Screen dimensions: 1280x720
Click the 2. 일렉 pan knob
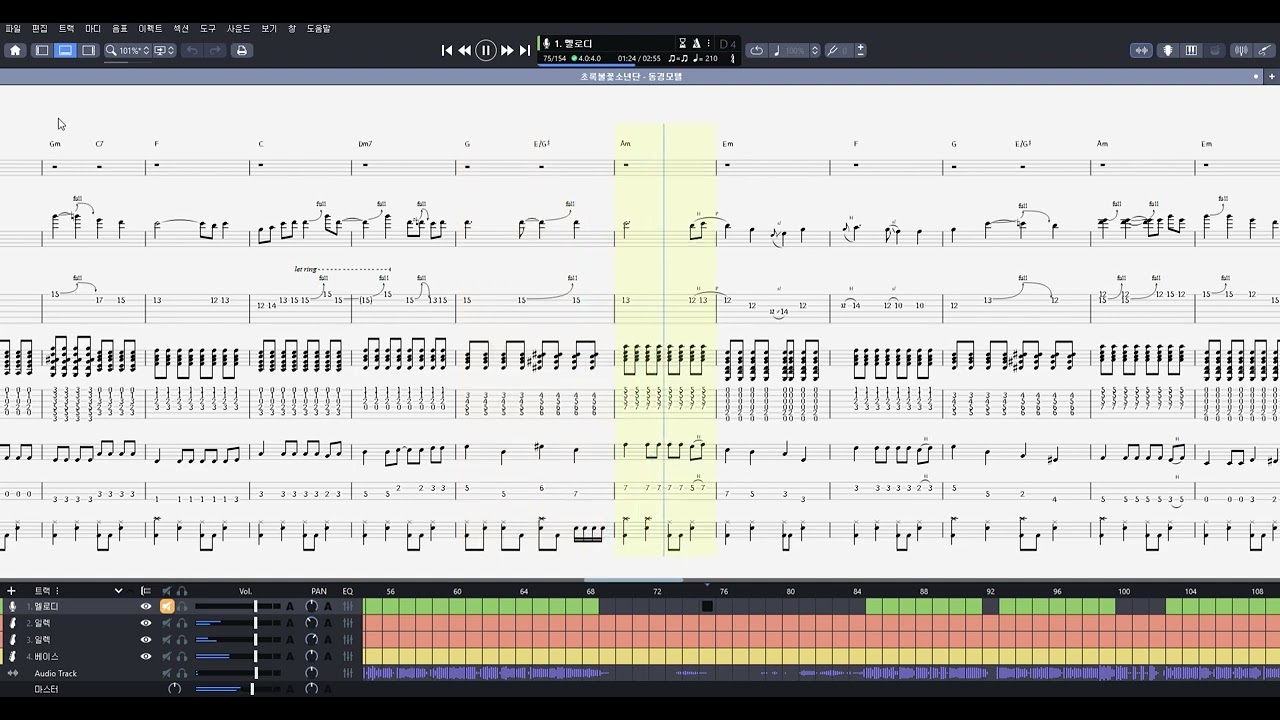tap(311, 623)
